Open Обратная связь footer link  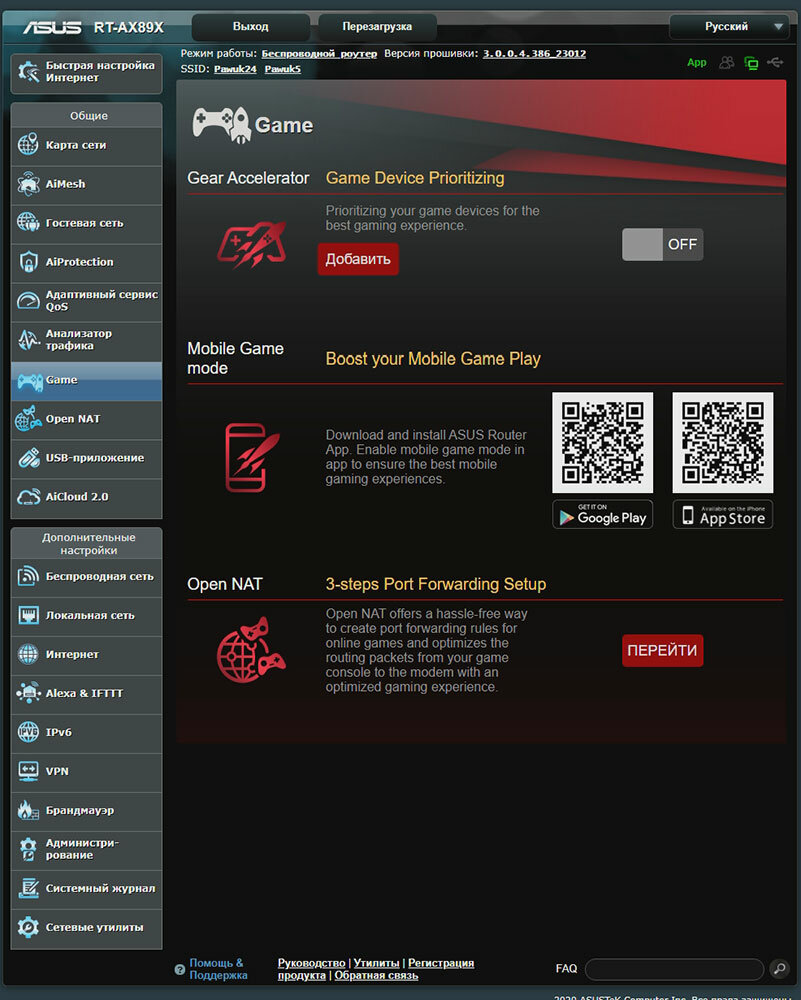pyautogui.click(x=376, y=975)
